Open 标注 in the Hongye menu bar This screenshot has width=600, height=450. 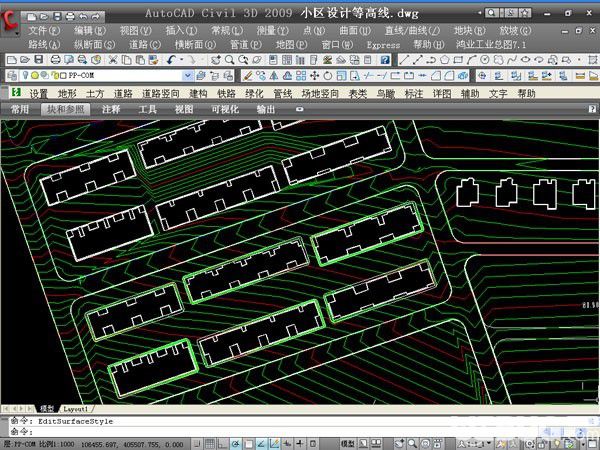(414, 93)
